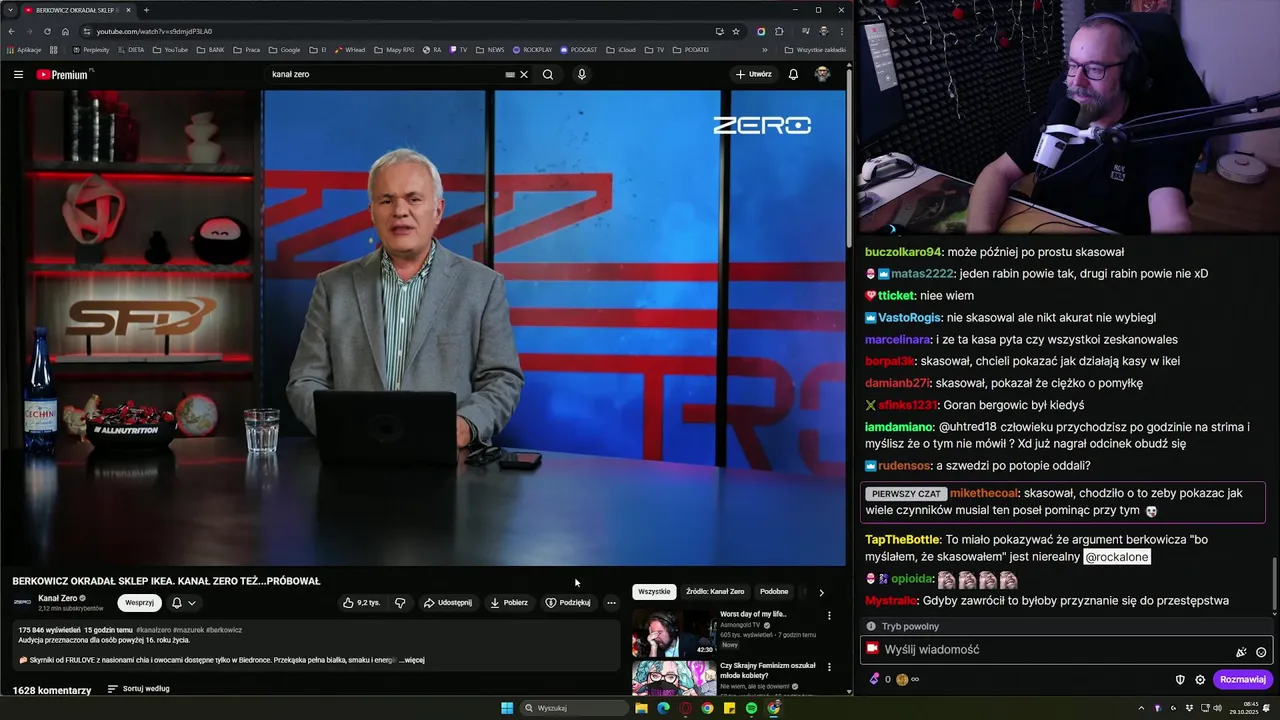Open the Perplexity bookmark
The height and width of the screenshot is (720, 1280).
point(90,49)
